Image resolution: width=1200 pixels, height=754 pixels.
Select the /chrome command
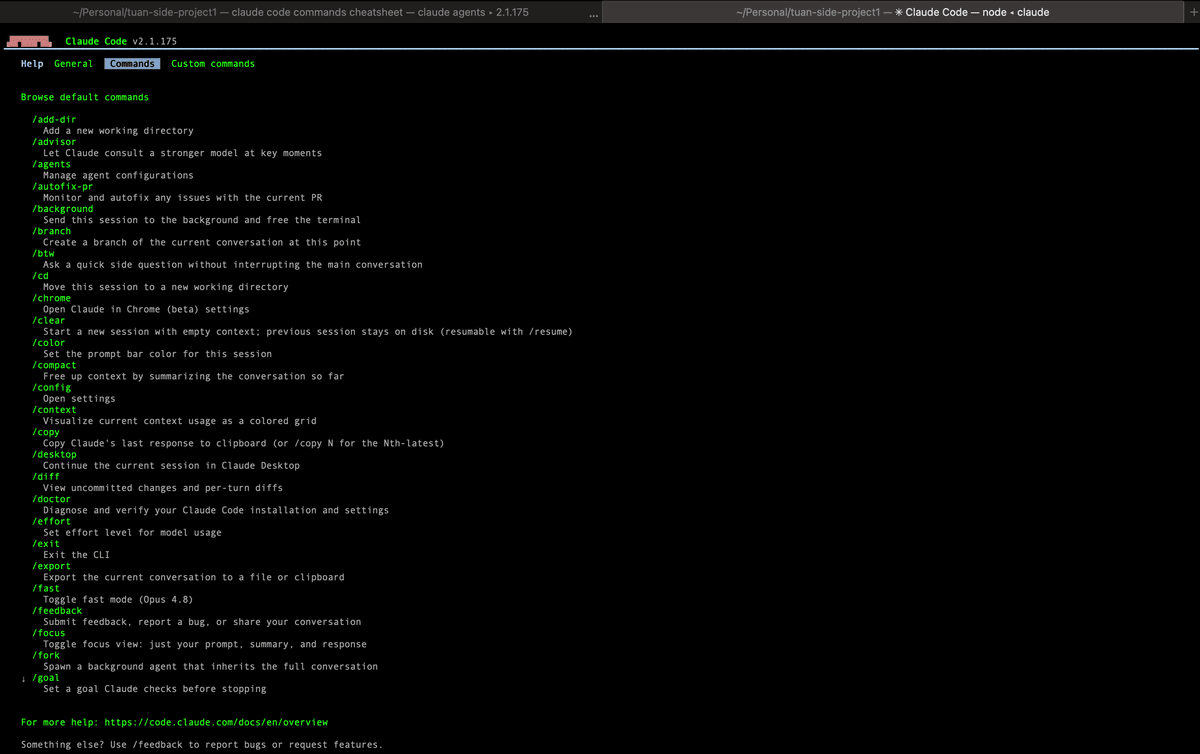tap(51, 298)
